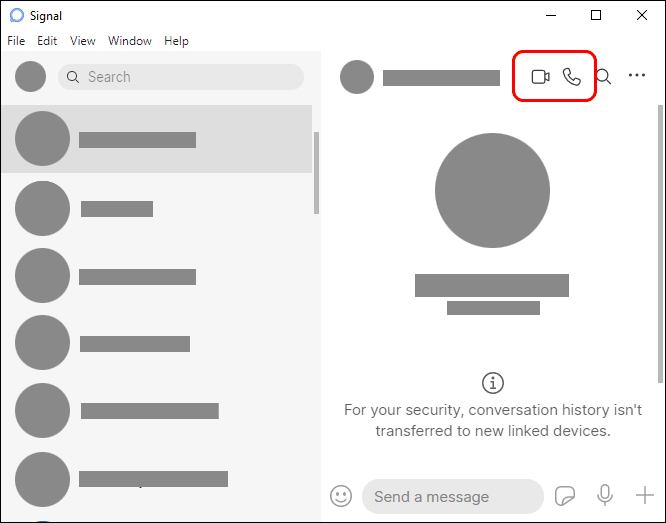Image resolution: width=666 pixels, height=523 pixels.
Task: Click the conversation list scrollbar
Action: pos(316,173)
